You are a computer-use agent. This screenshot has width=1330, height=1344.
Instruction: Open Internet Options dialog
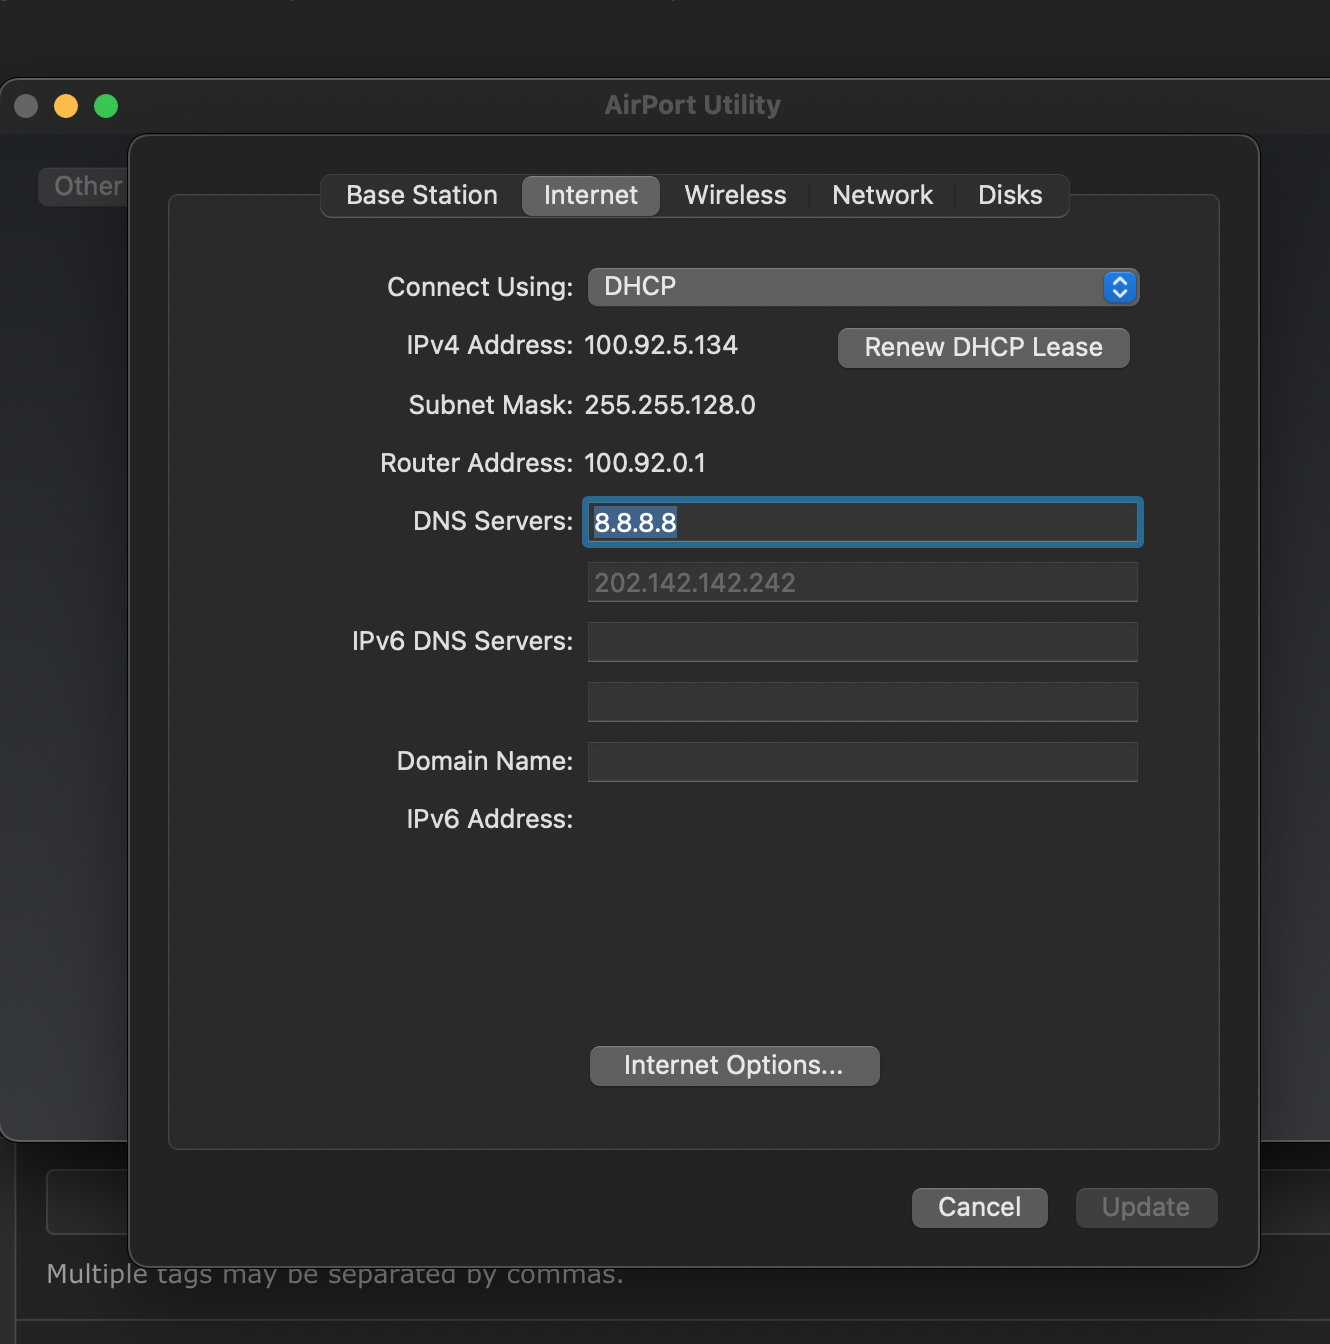coord(734,1066)
